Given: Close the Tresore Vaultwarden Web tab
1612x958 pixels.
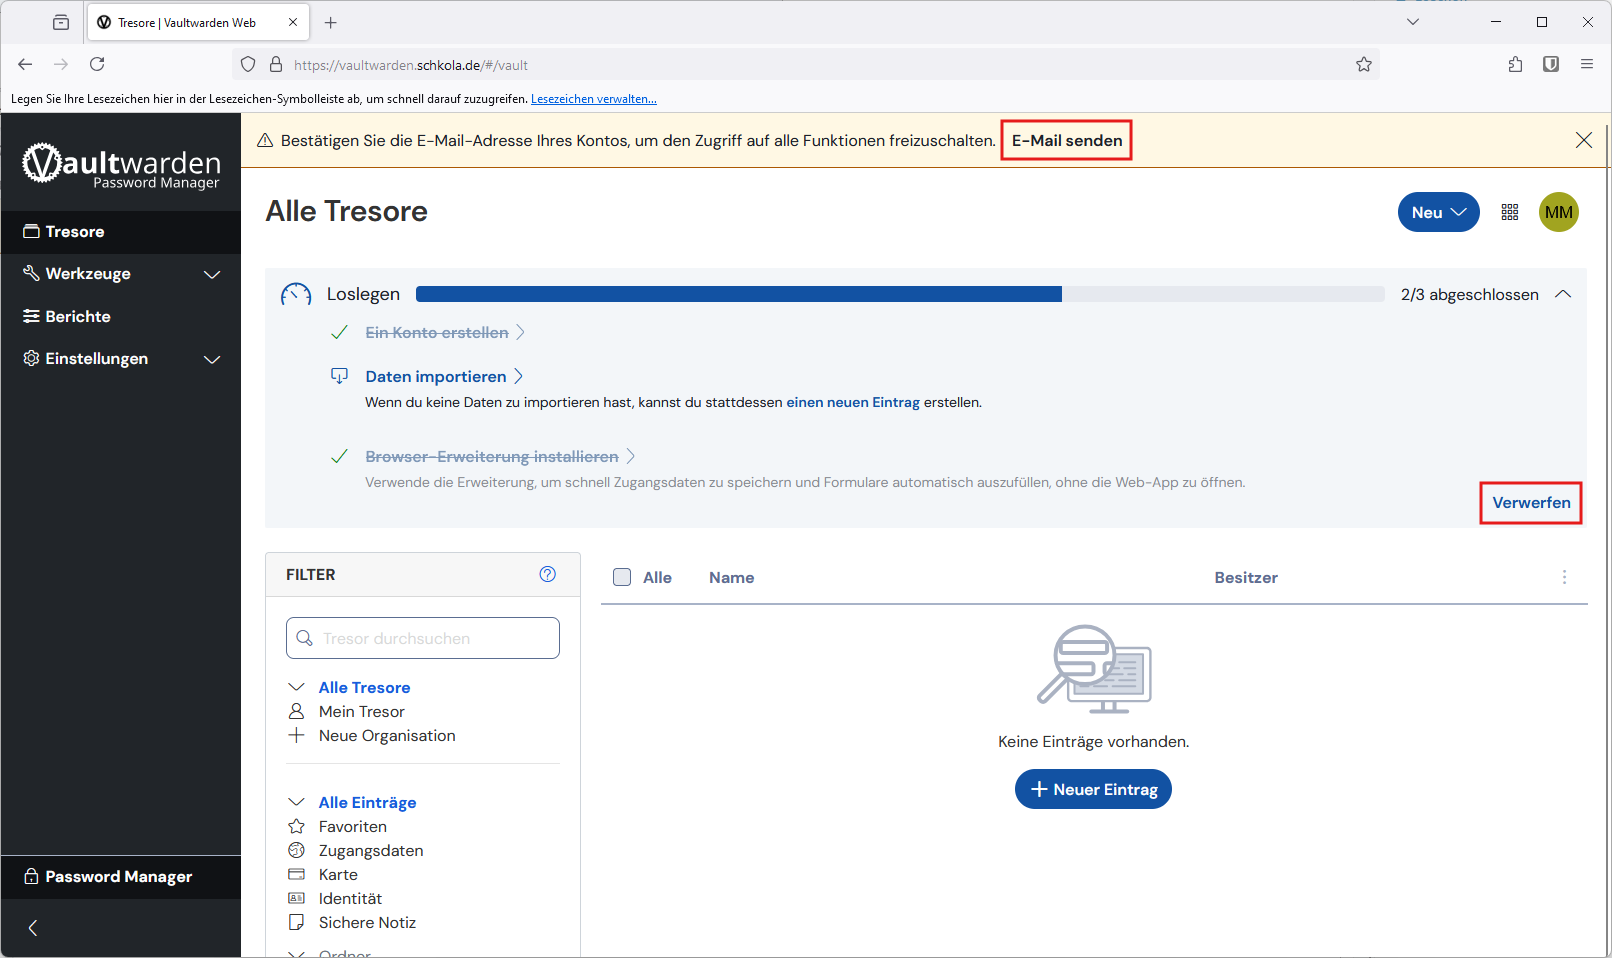Looking at the screenshot, I should 293,22.
